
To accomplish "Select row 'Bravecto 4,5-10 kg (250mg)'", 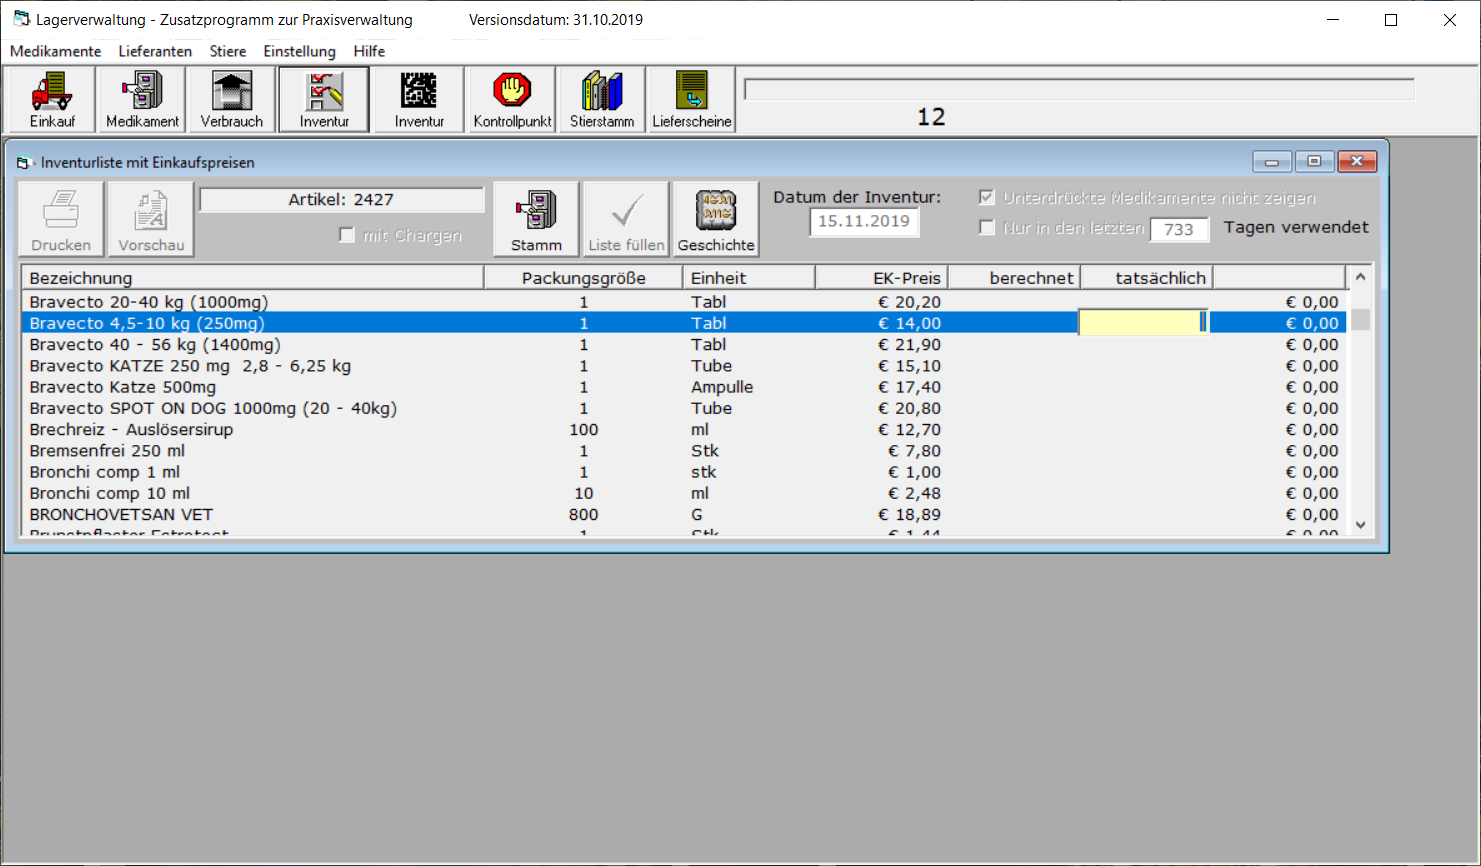I will (x=684, y=323).
